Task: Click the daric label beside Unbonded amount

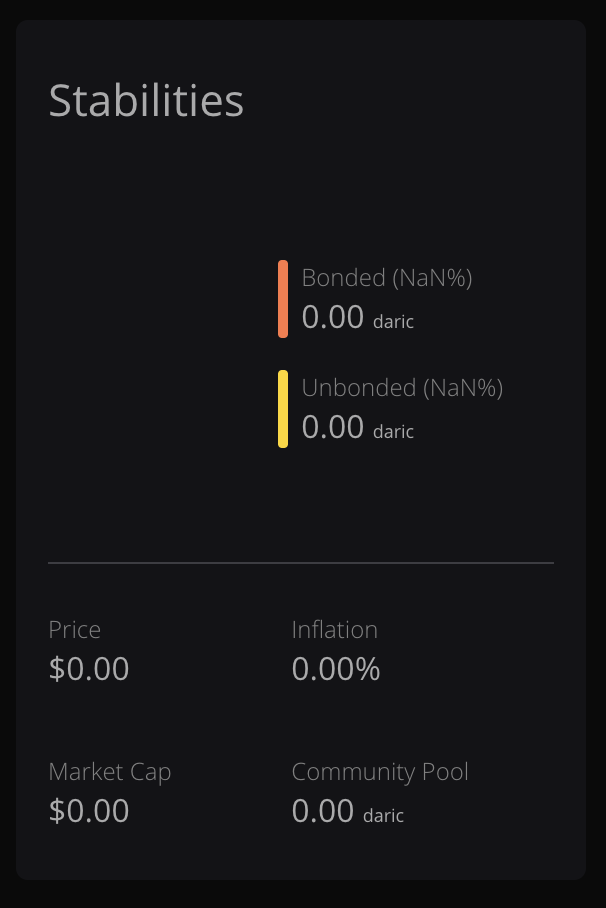Action: (x=393, y=432)
